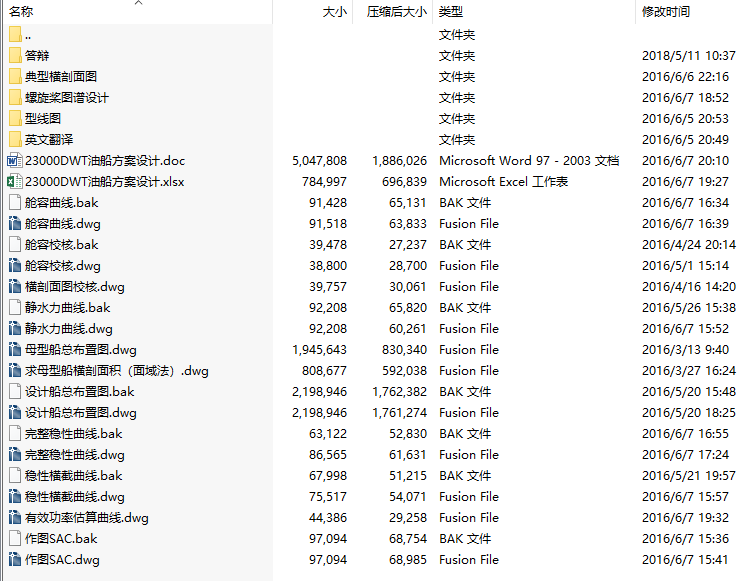Click the file icon of 舱容校核.bak

point(15,245)
